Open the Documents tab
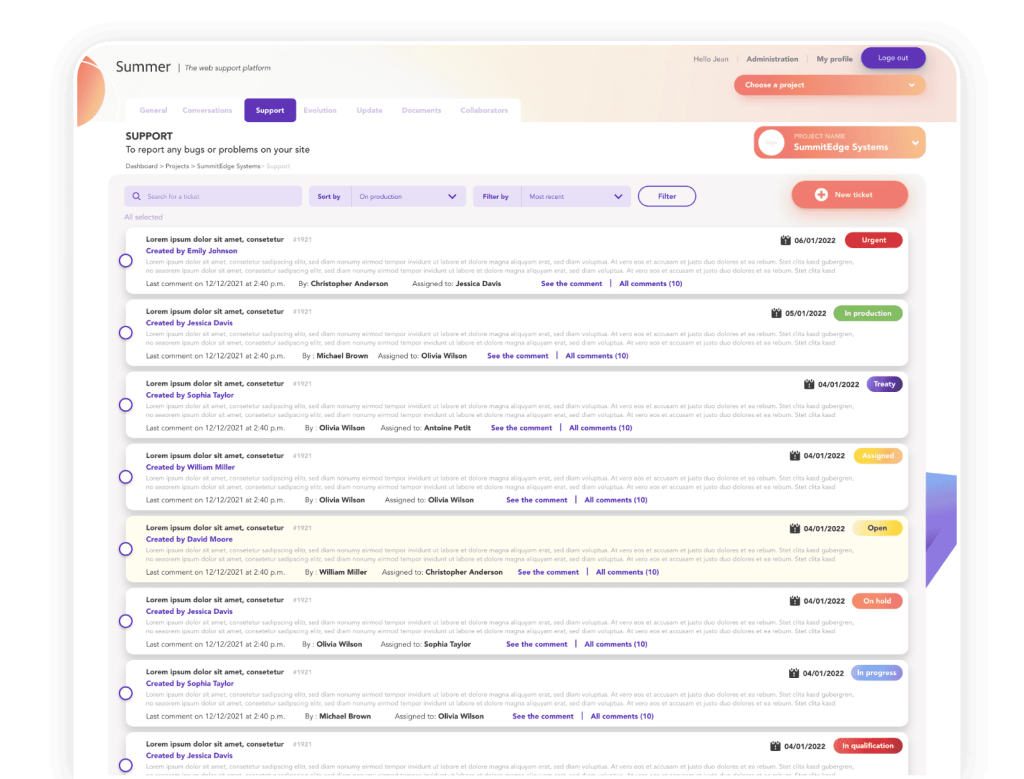 421,110
